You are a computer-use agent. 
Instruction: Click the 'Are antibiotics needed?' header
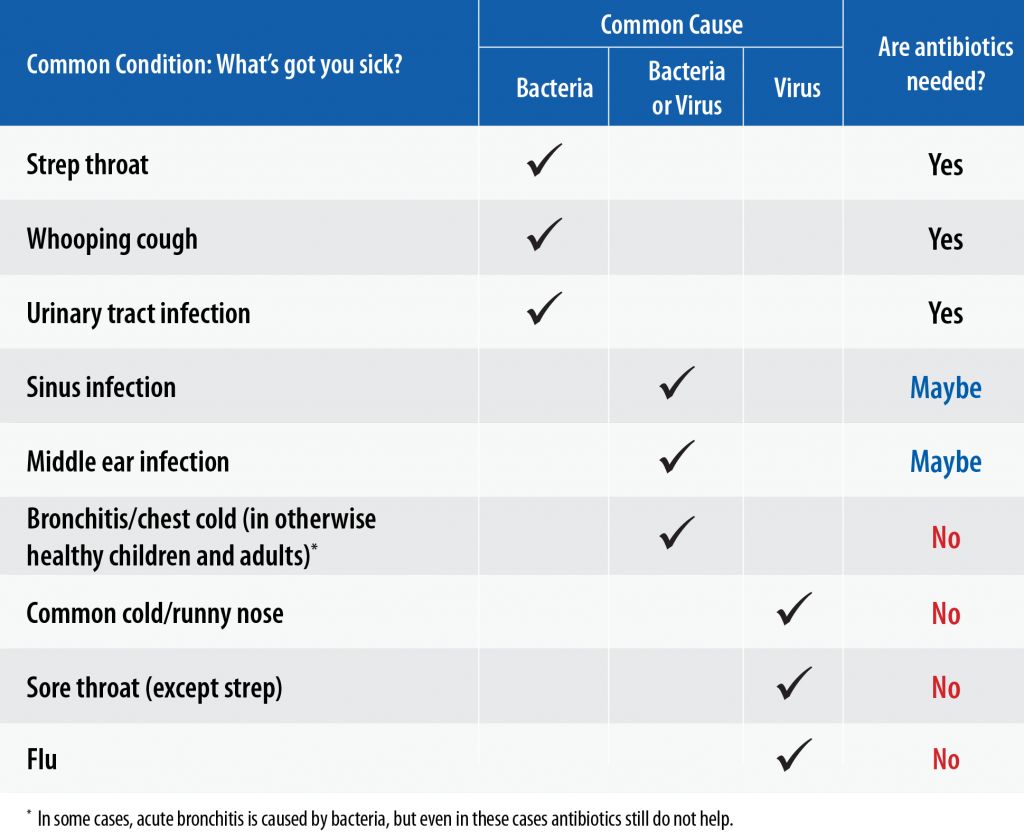(945, 64)
